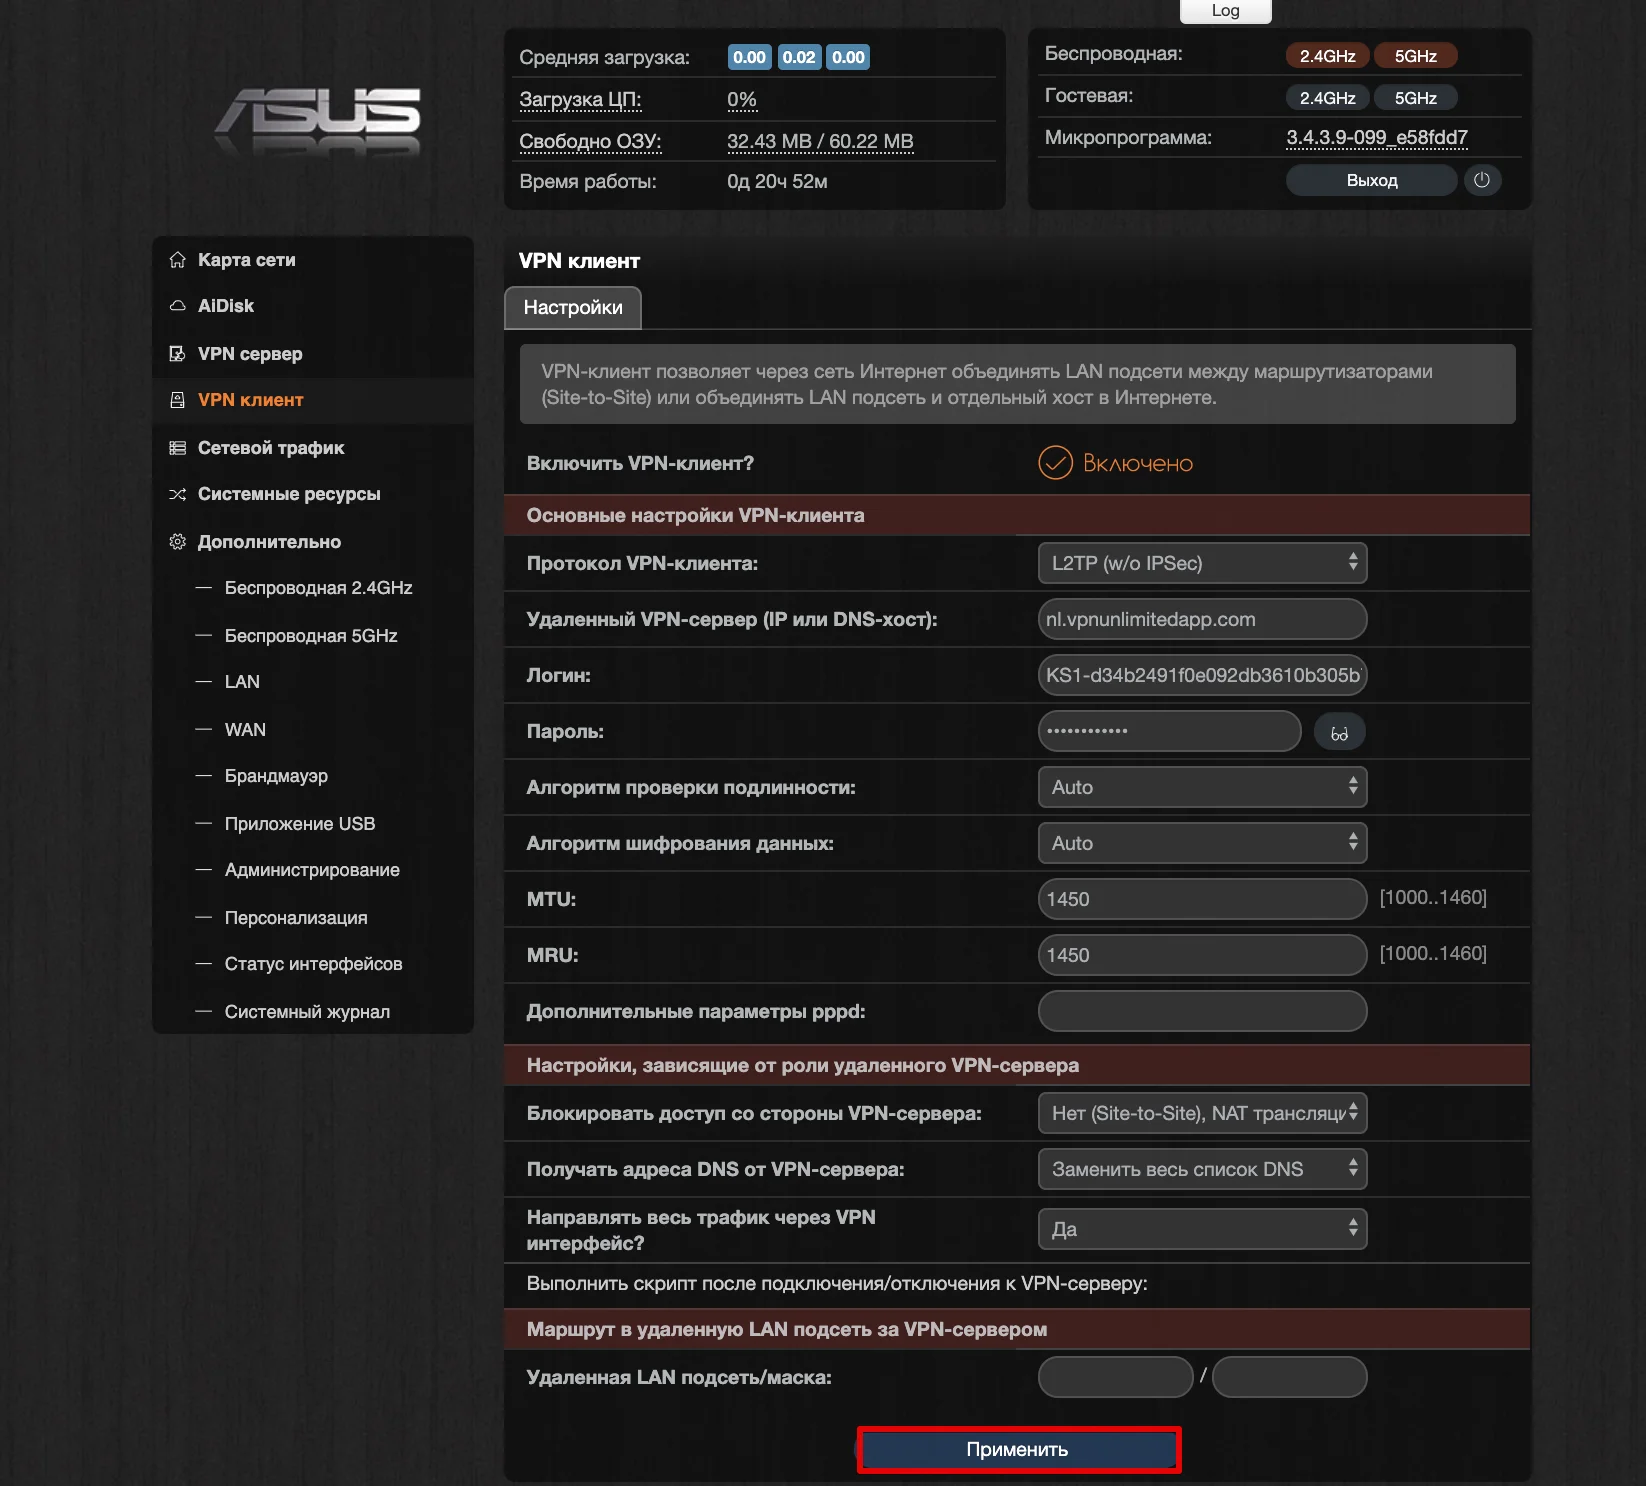
Task: Click the glasses icon to reveal password
Action: point(1339,732)
